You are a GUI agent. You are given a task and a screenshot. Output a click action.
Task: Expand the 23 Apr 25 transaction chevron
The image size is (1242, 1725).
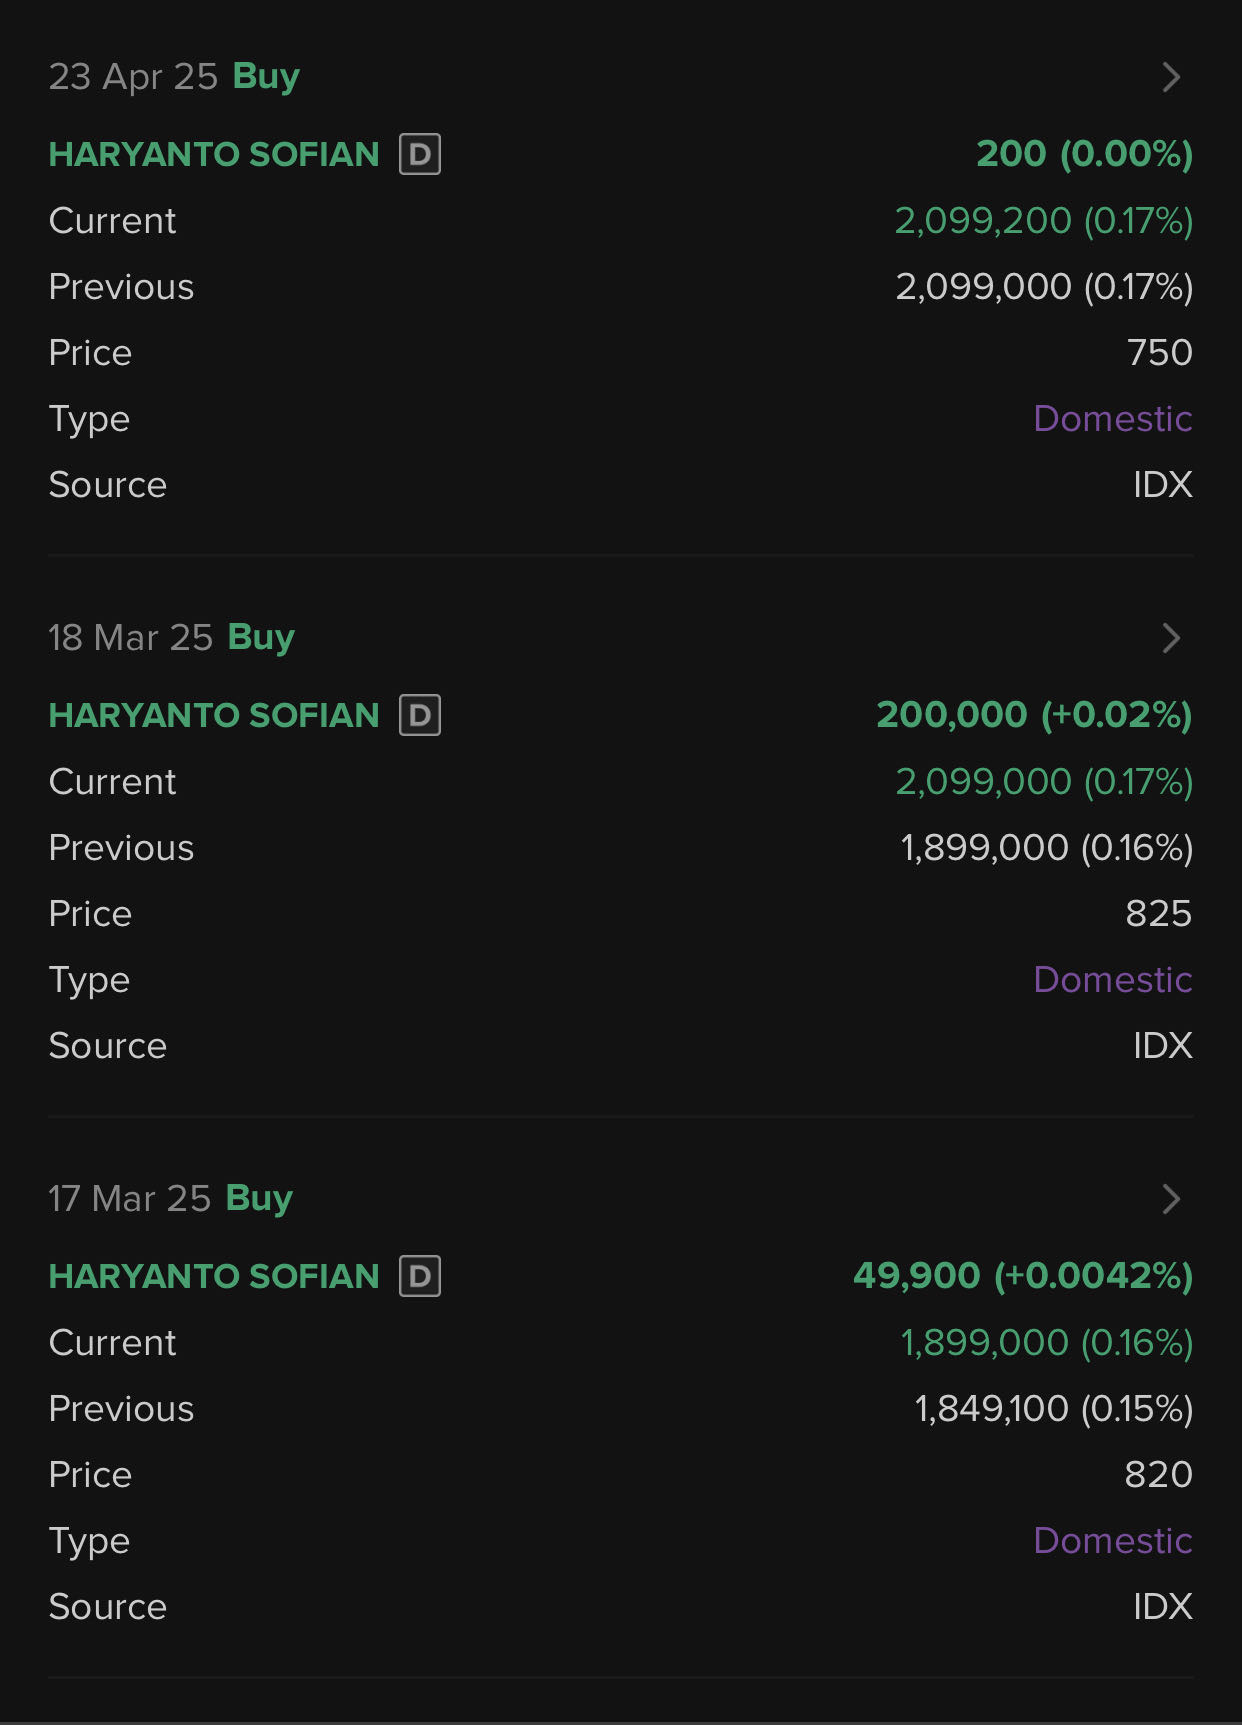pos(1171,77)
